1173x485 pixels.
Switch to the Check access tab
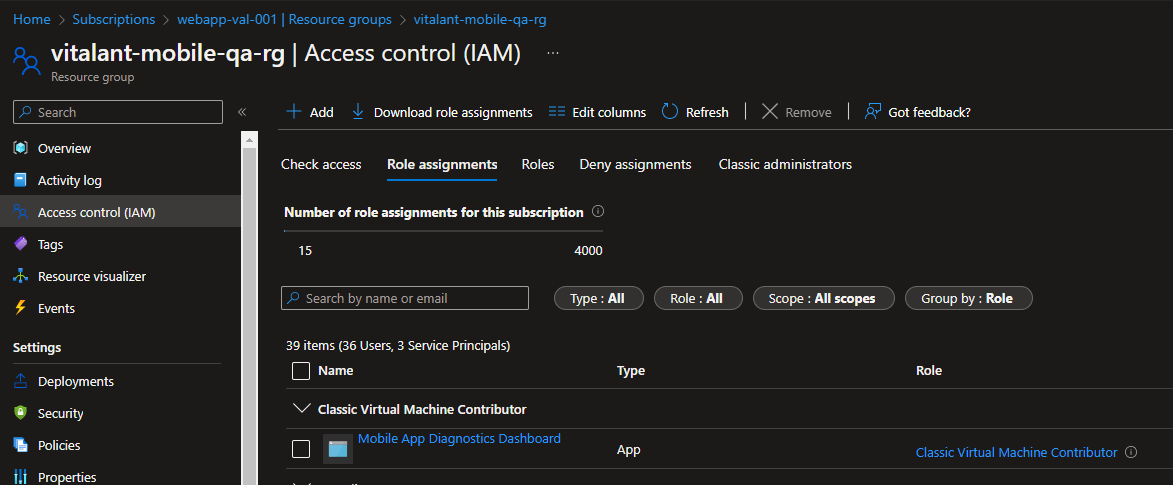point(321,164)
